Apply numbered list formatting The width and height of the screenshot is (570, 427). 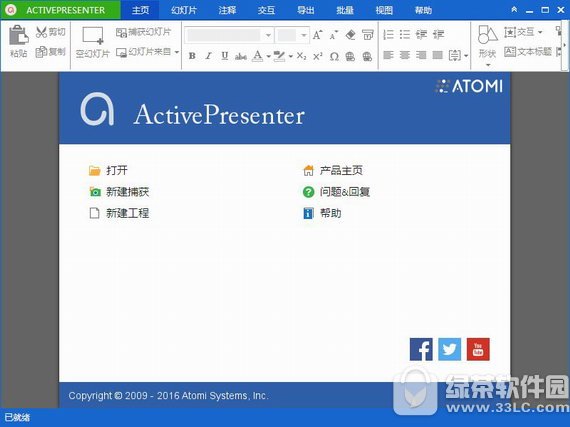(389, 35)
